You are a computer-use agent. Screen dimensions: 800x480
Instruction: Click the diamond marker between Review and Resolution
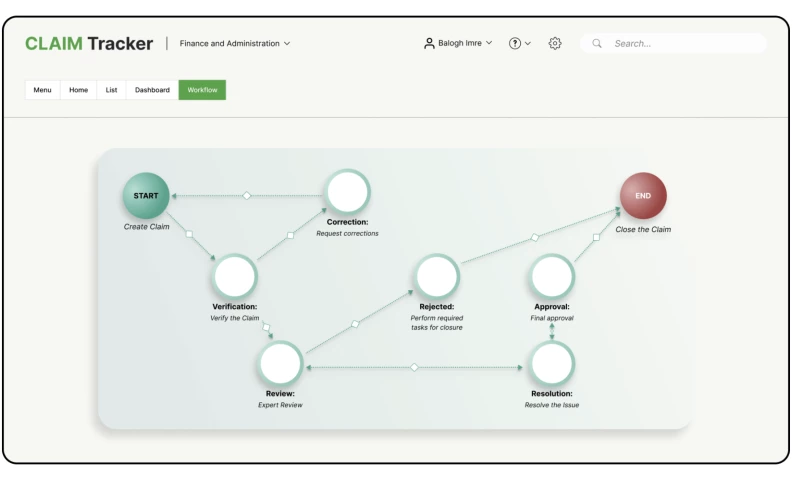[414, 367]
